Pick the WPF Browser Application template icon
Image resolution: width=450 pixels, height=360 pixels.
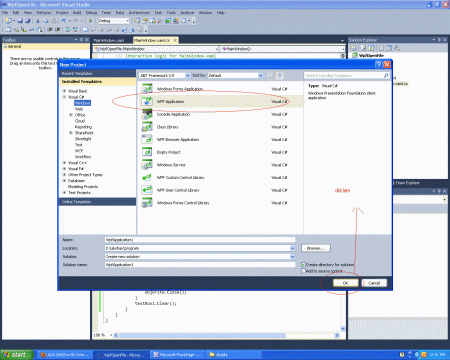point(147,140)
